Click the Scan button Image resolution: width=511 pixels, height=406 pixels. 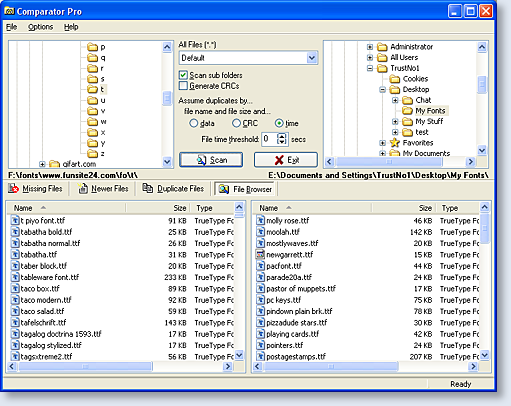click(x=211, y=160)
